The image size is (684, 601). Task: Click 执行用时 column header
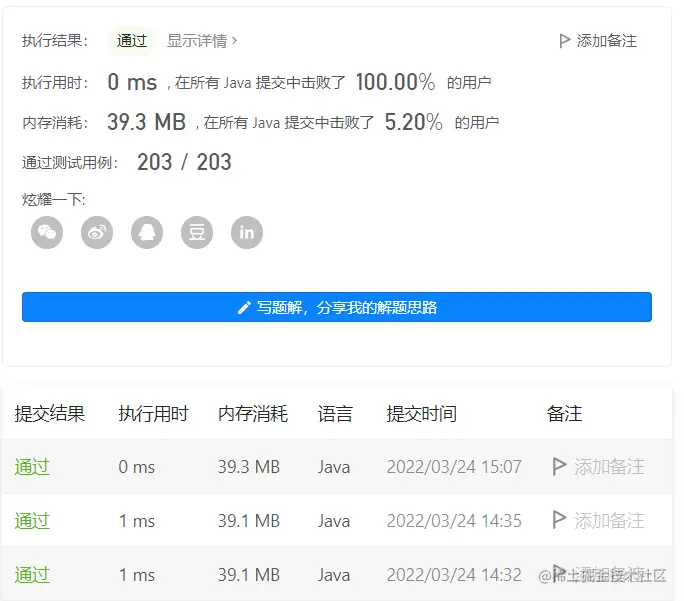[x=153, y=413]
